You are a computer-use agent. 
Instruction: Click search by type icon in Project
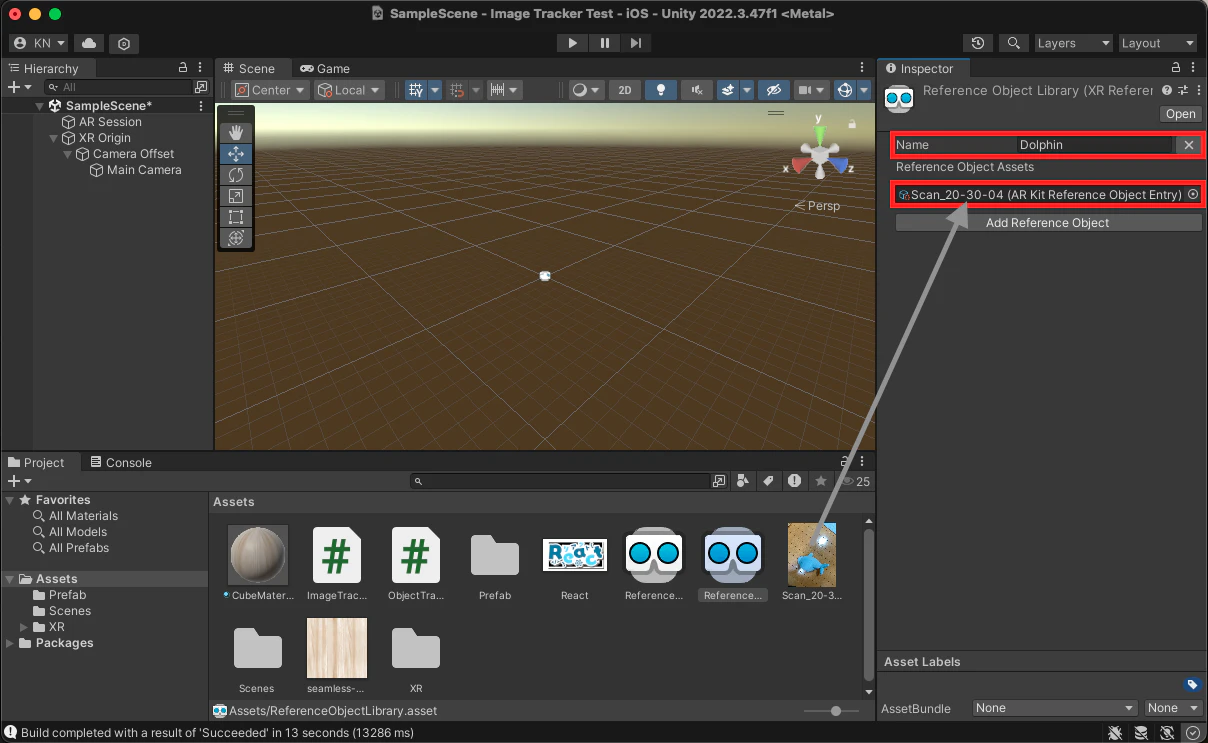(x=743, y=481)
